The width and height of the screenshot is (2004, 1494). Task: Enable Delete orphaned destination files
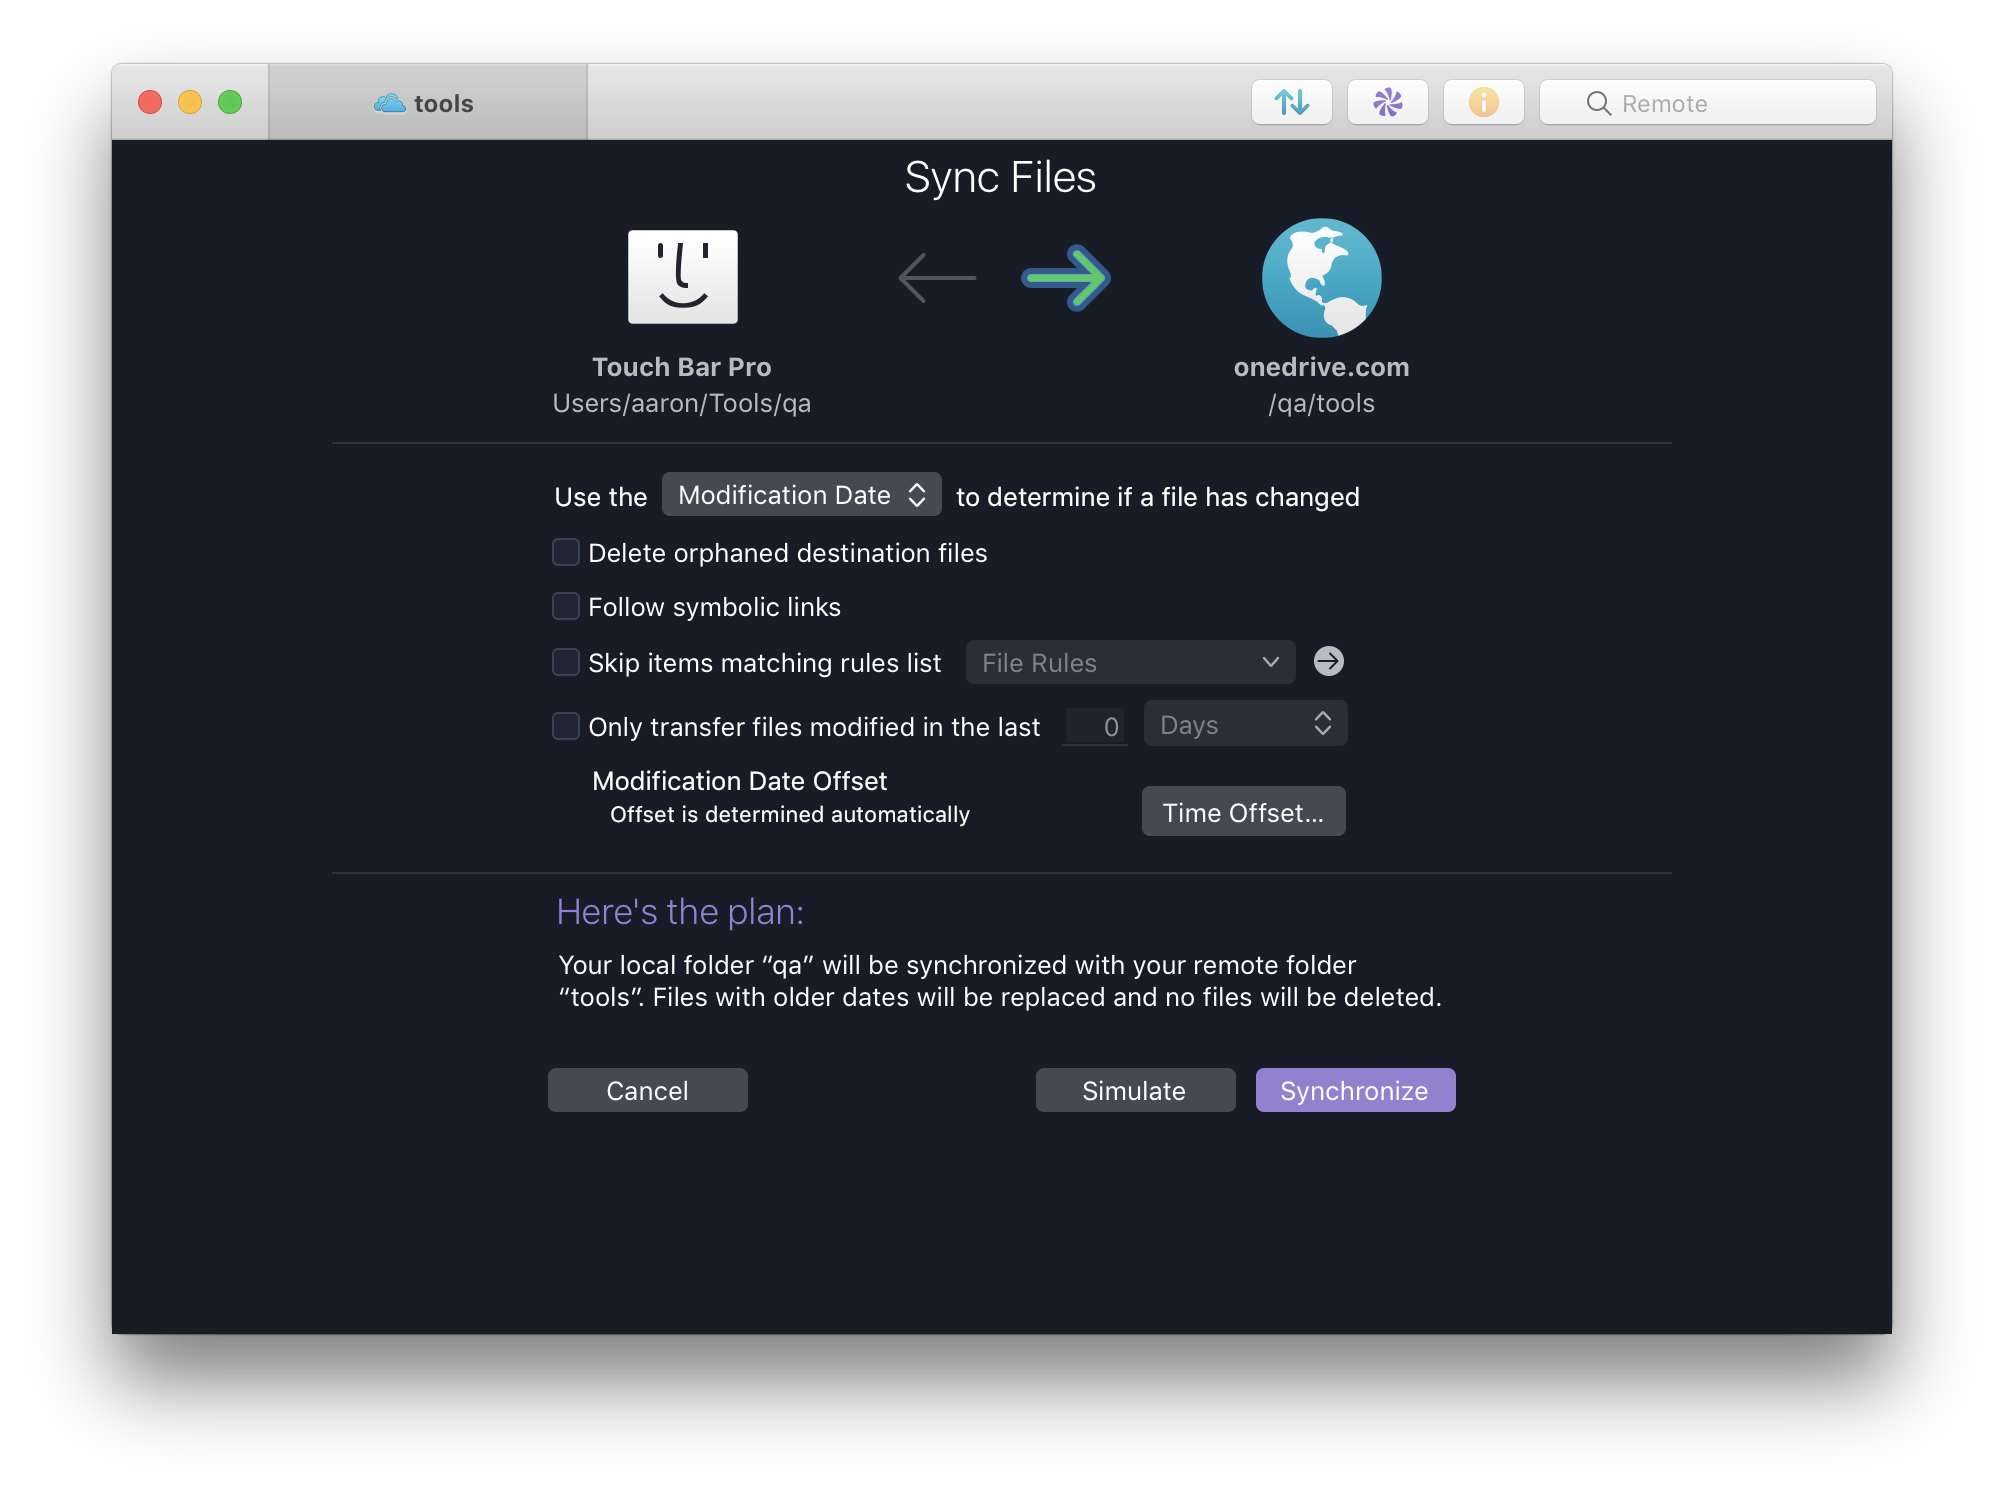(566, 552)
